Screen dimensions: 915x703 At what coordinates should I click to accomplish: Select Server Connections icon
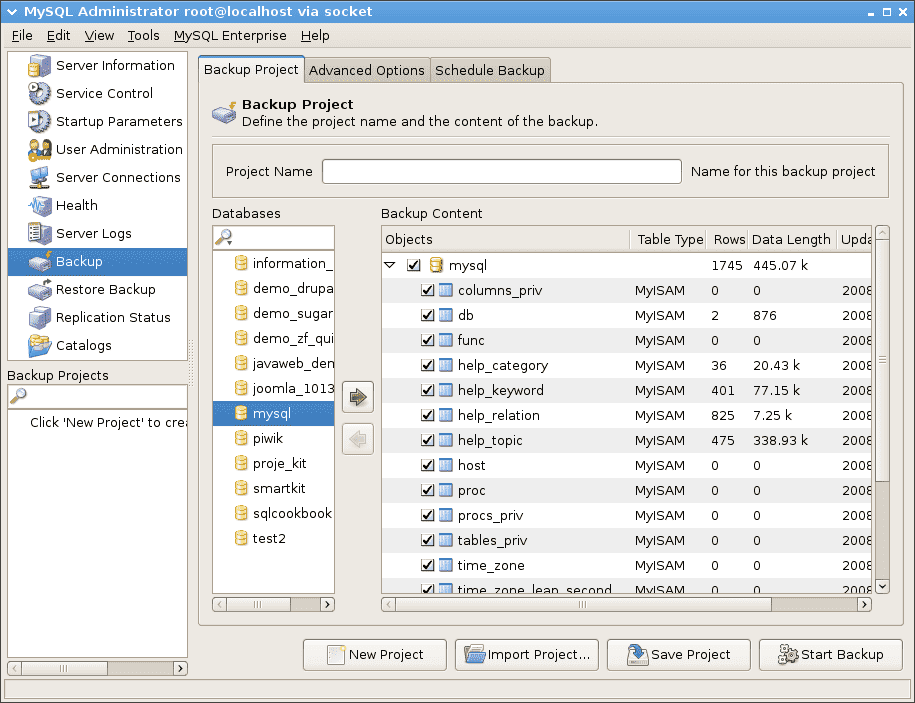click(x=39, y=177)
